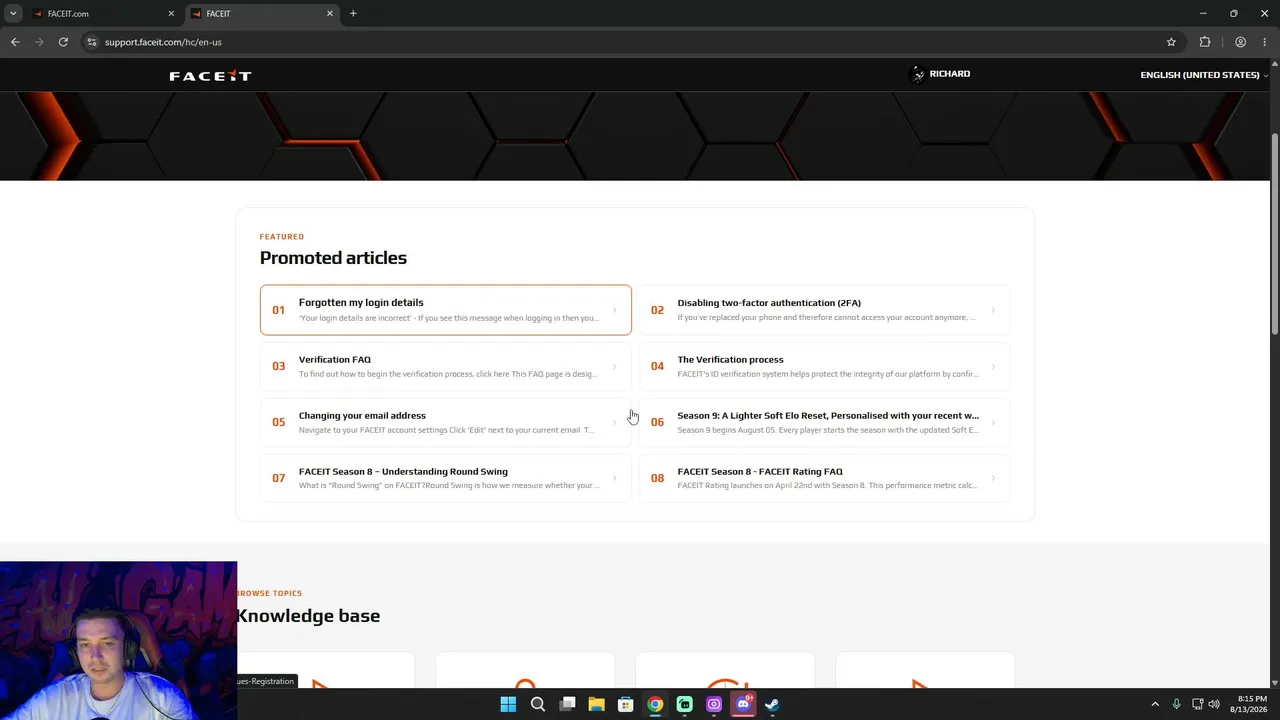Open Windows Search from the taskbar
This screenshot has width=1280, height=720.
538,704
